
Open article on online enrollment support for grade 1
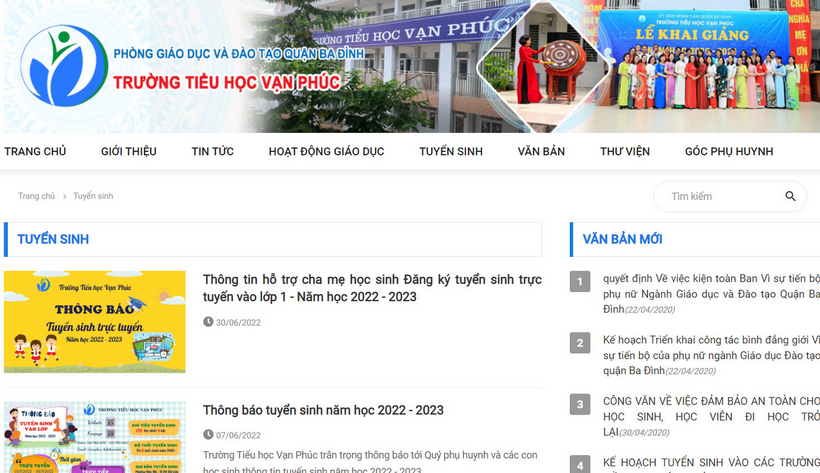coord(371,288)
